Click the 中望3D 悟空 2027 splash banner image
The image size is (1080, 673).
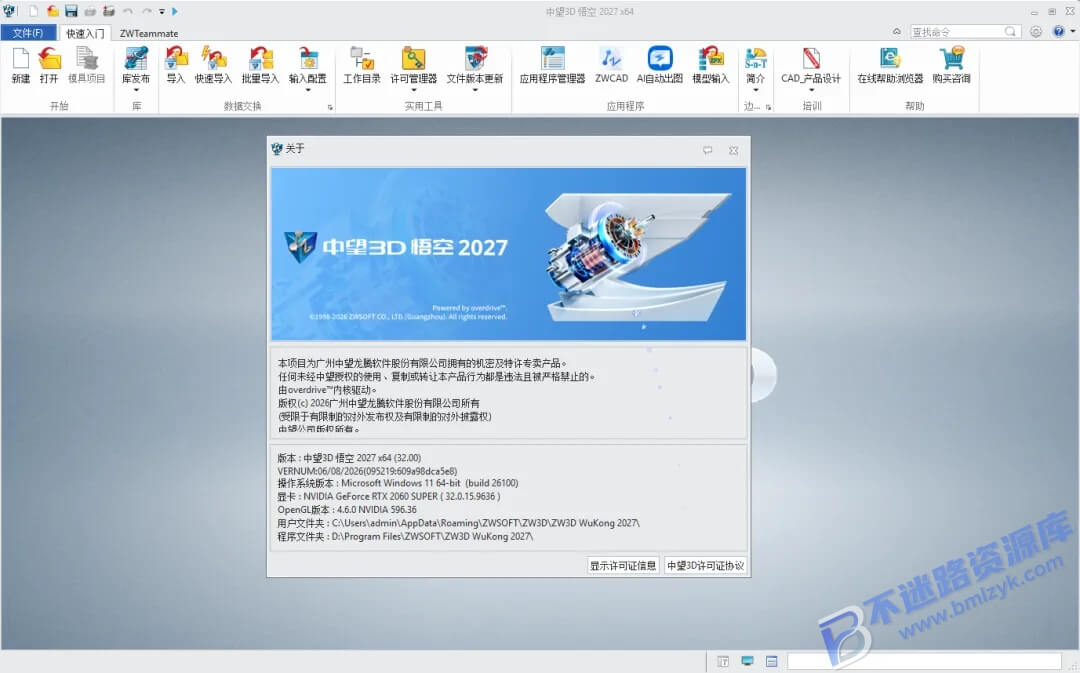pos(508,253)
